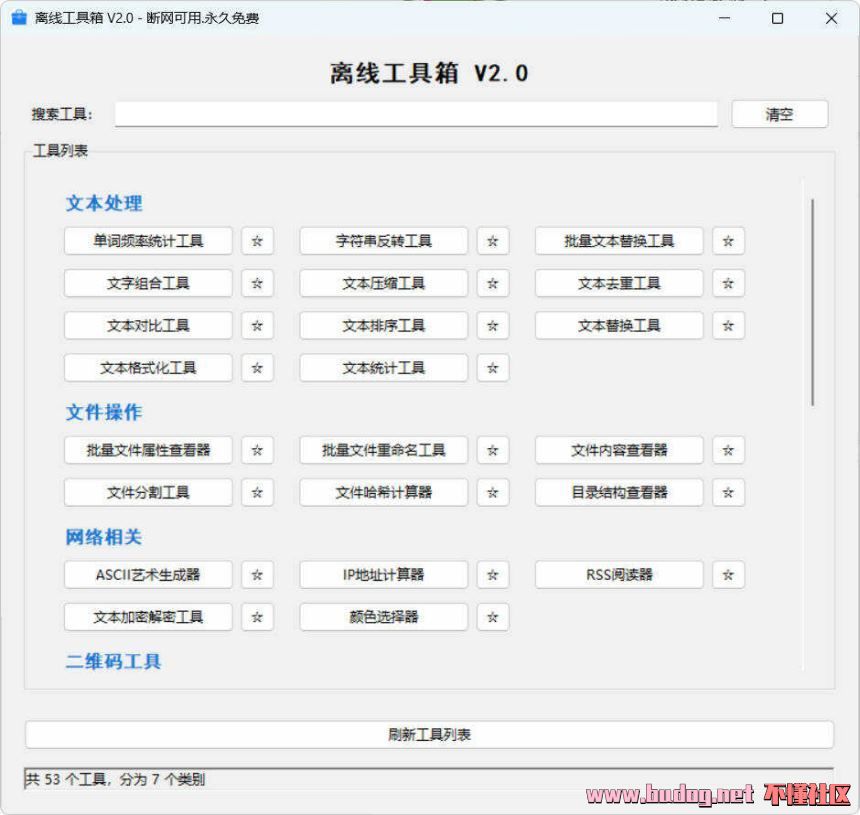Toggle the star beside 文件哈希计算器
This screenshot has width=860, height=815.
[x=492, y=492]
